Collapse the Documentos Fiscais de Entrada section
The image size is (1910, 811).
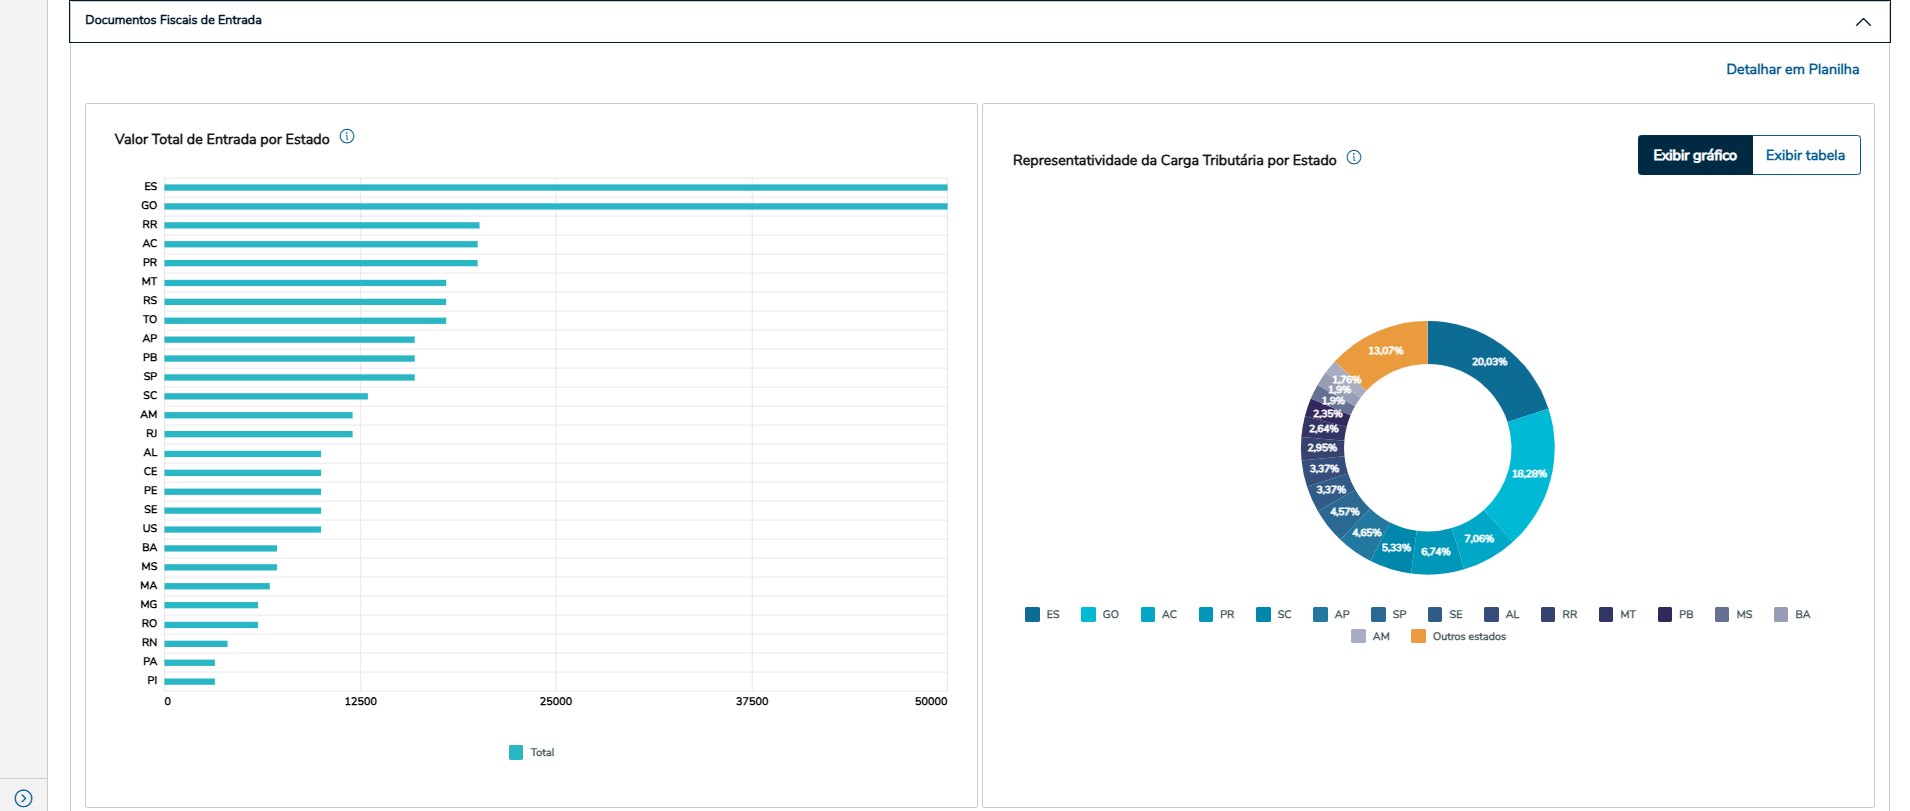point(1863,22)
